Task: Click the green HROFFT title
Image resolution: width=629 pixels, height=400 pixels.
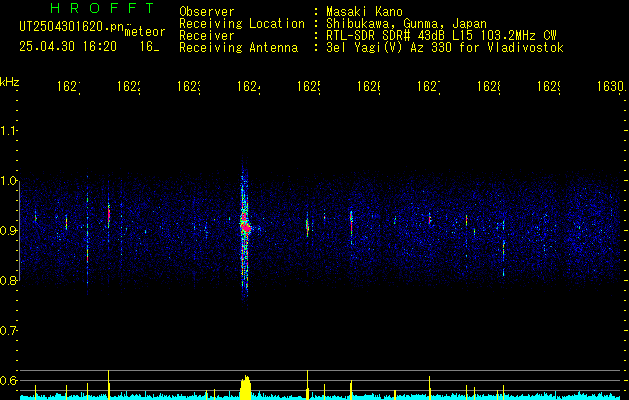Action: click(102, 8)
